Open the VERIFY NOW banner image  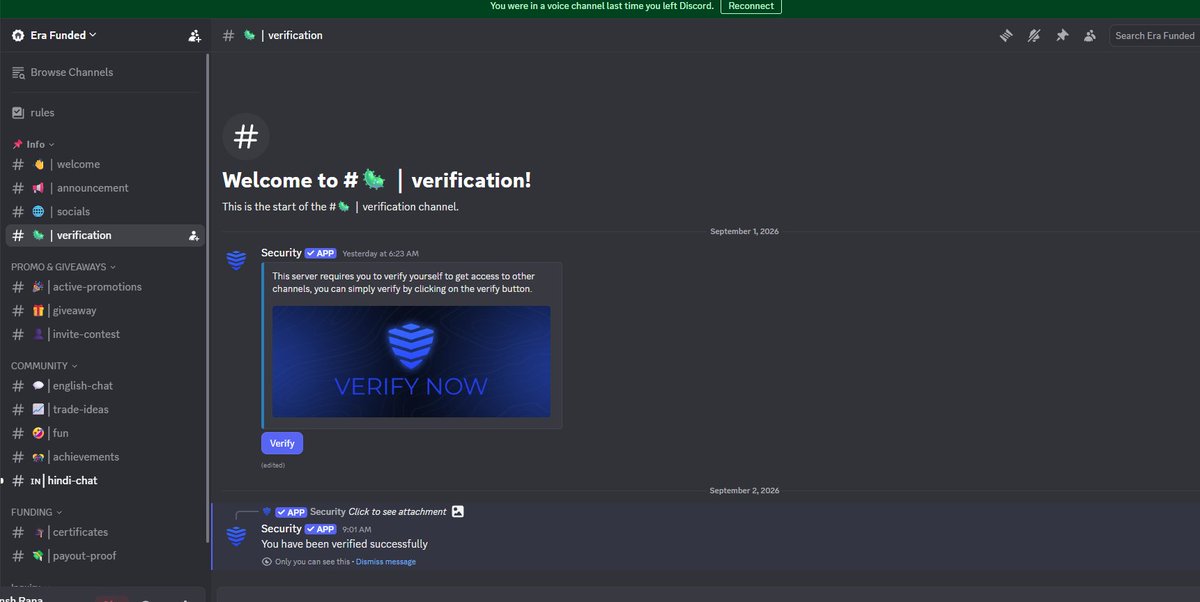(x=411, y=361)
